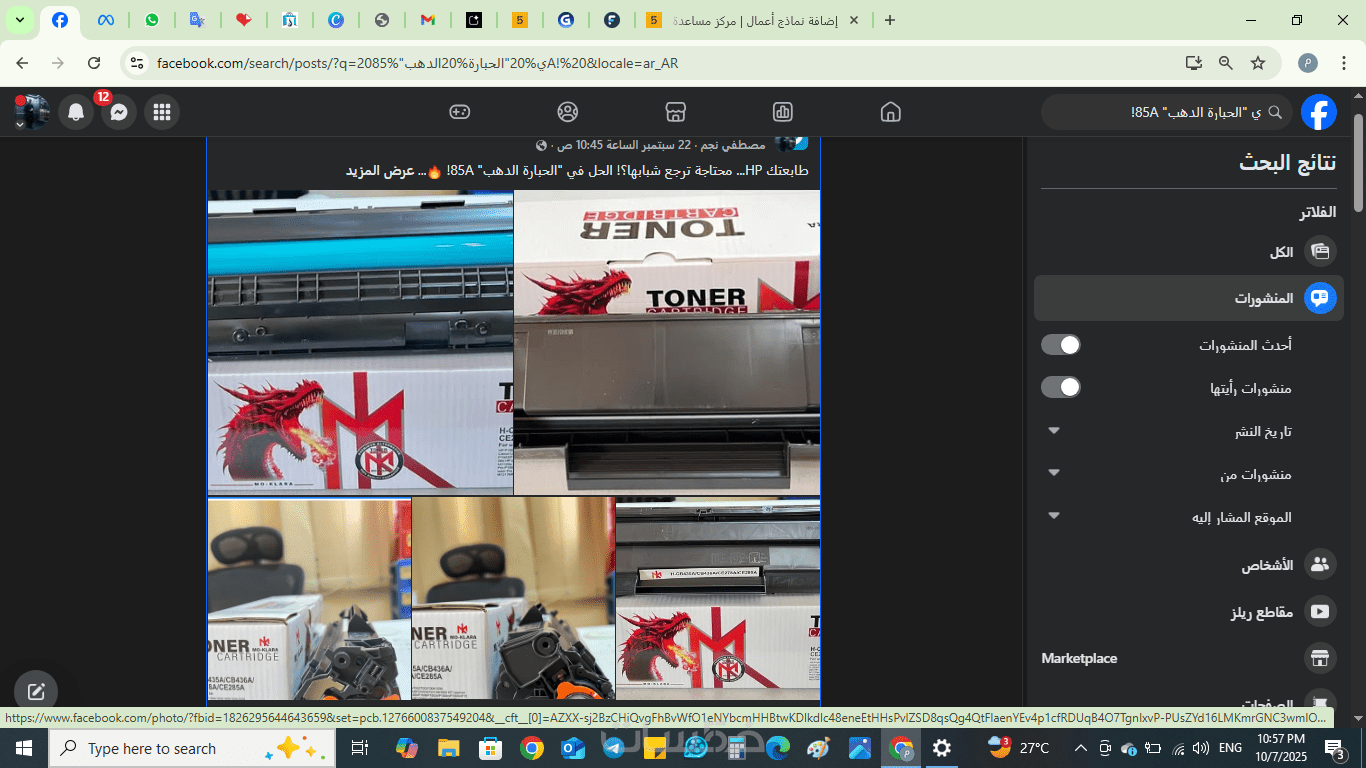Open Task View on the taskbar
This screenshot has height=768, width=1366.
click(360, 748)
